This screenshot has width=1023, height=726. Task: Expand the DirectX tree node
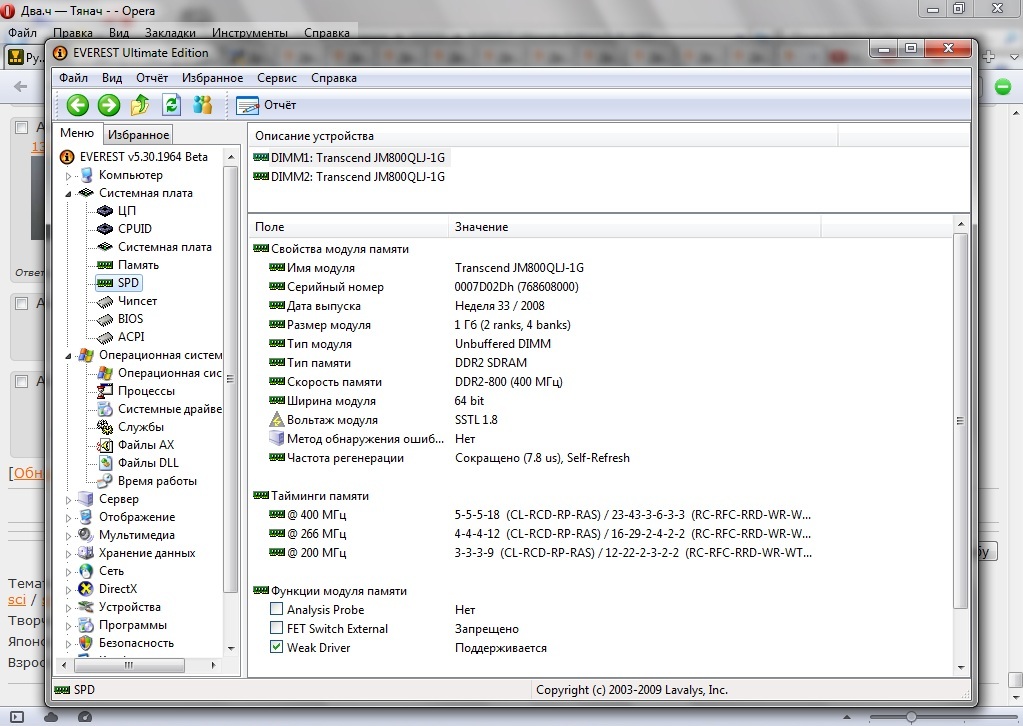pyautogui.click(x=69, y=590)
